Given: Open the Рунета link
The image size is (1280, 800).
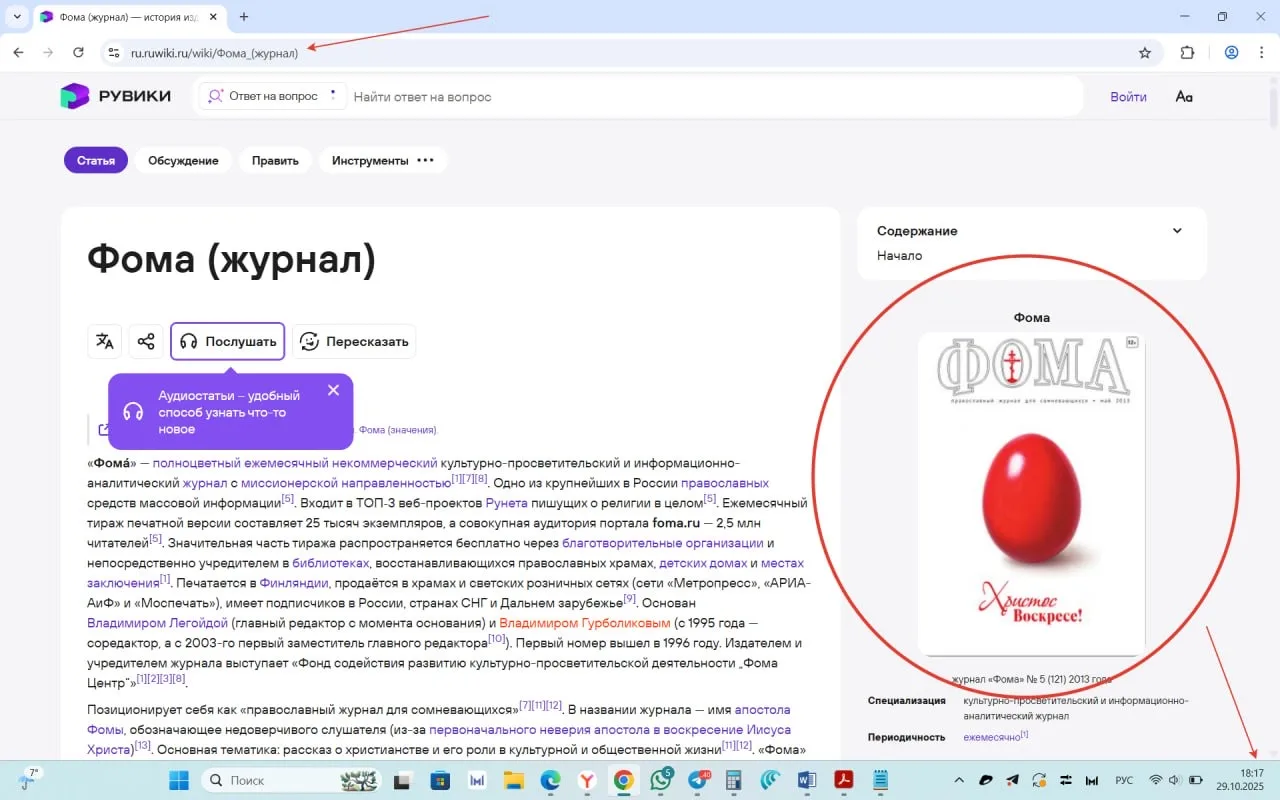Looking at the screenshot, I should tap(506, 502).
